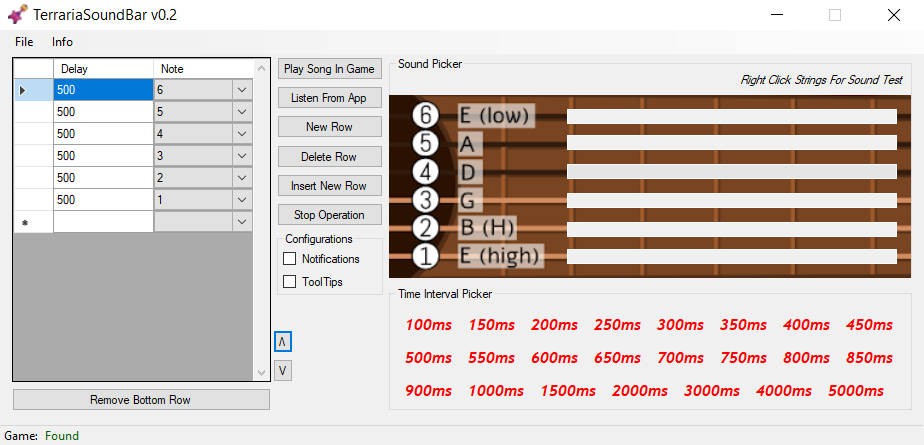924x445 pixels.
Task: Click the Listen From App button
Action: click(x=329, y=98)
